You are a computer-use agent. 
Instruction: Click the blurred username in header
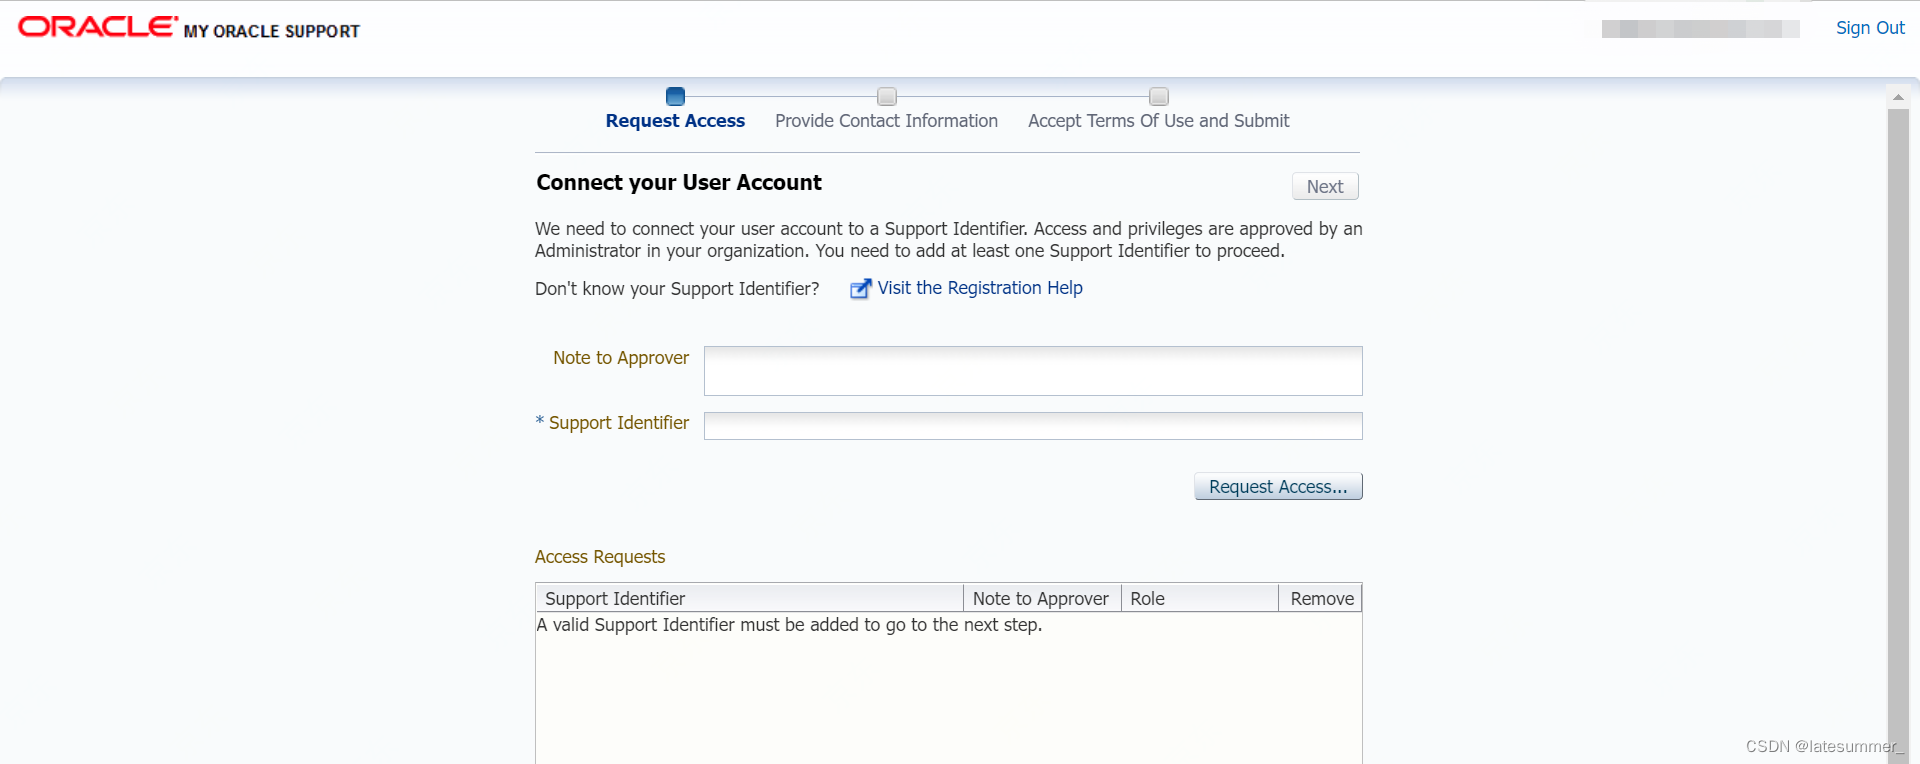[x=1700, y=29]
